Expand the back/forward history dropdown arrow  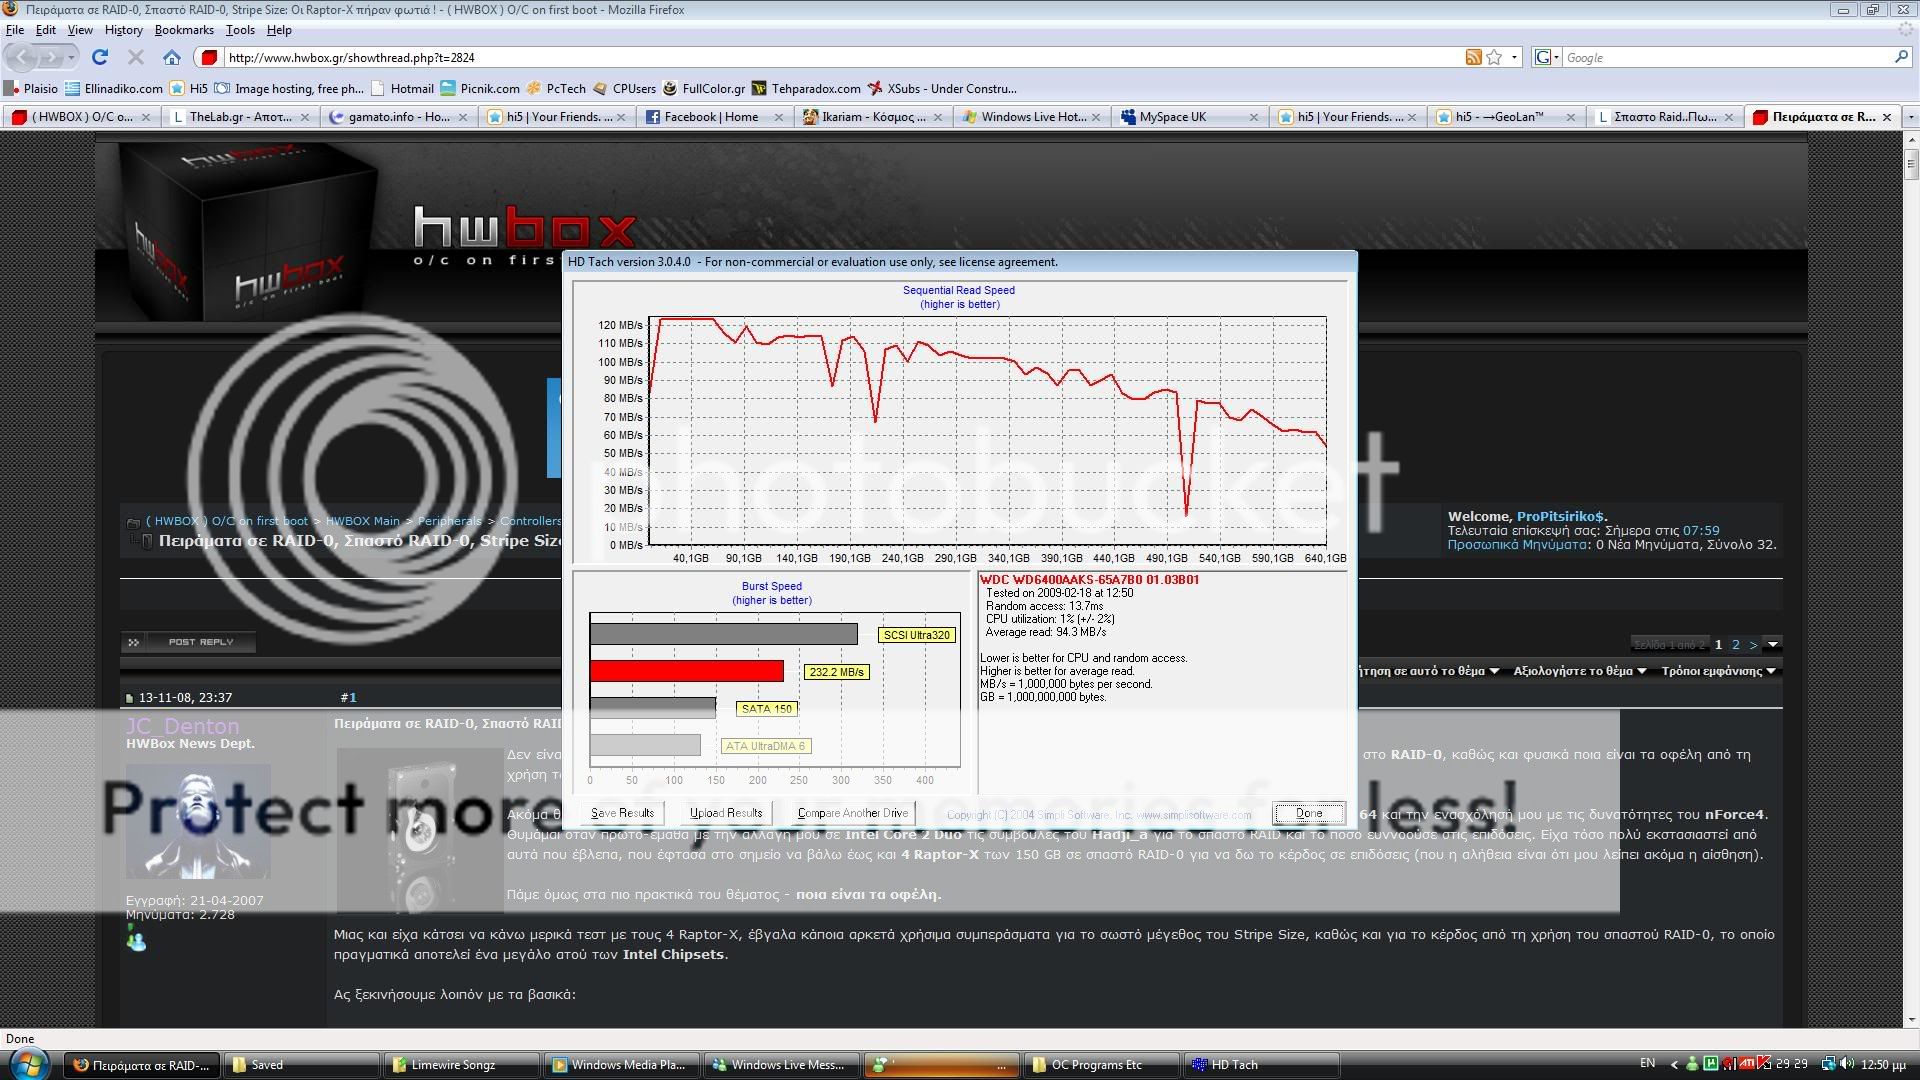(x=71, y=57)
